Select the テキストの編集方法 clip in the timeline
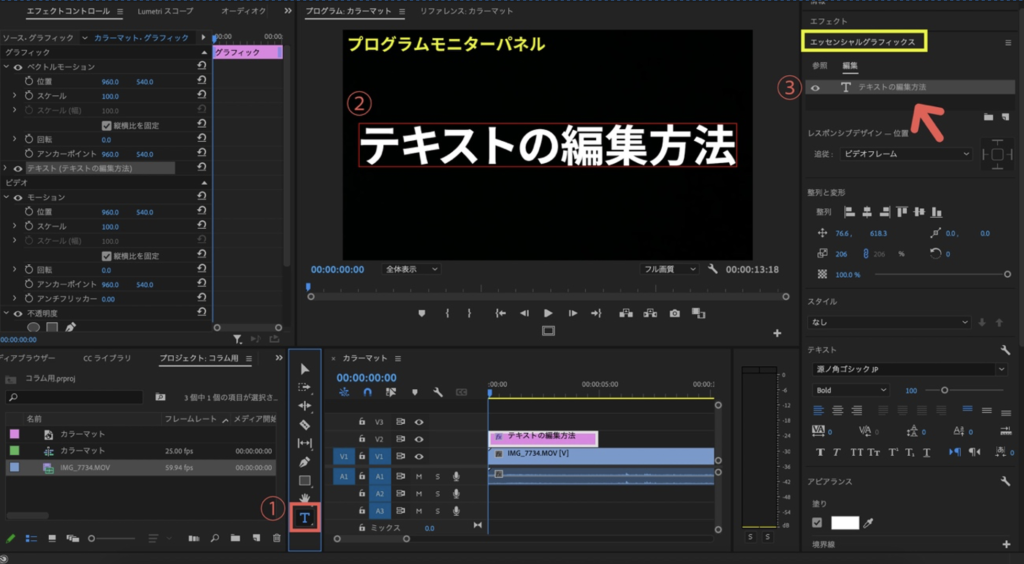This screenshot has height=564, width=1024. [x=543, y=437]
